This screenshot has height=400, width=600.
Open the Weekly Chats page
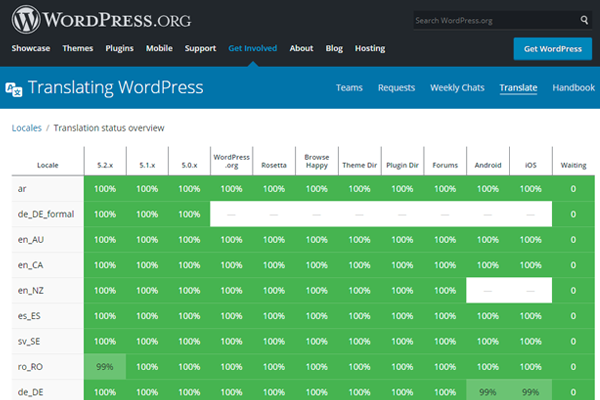[457, 88]
